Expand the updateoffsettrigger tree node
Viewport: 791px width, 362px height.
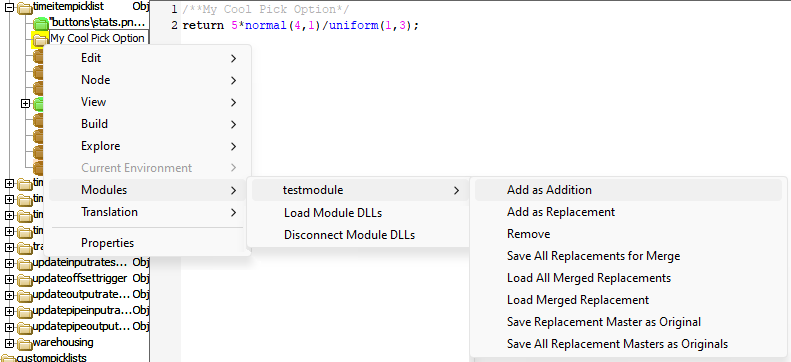[9, 279]
